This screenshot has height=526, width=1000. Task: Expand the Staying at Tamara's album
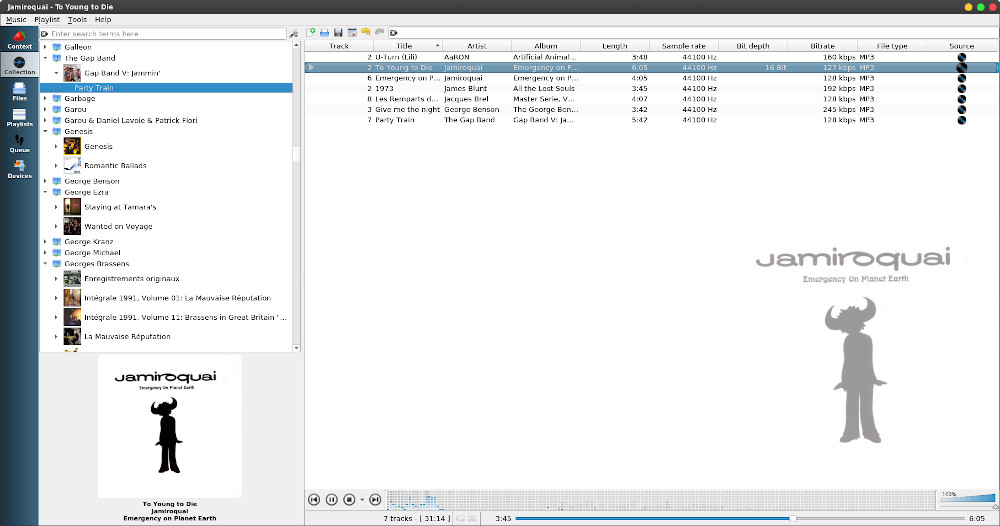[56, 207]
